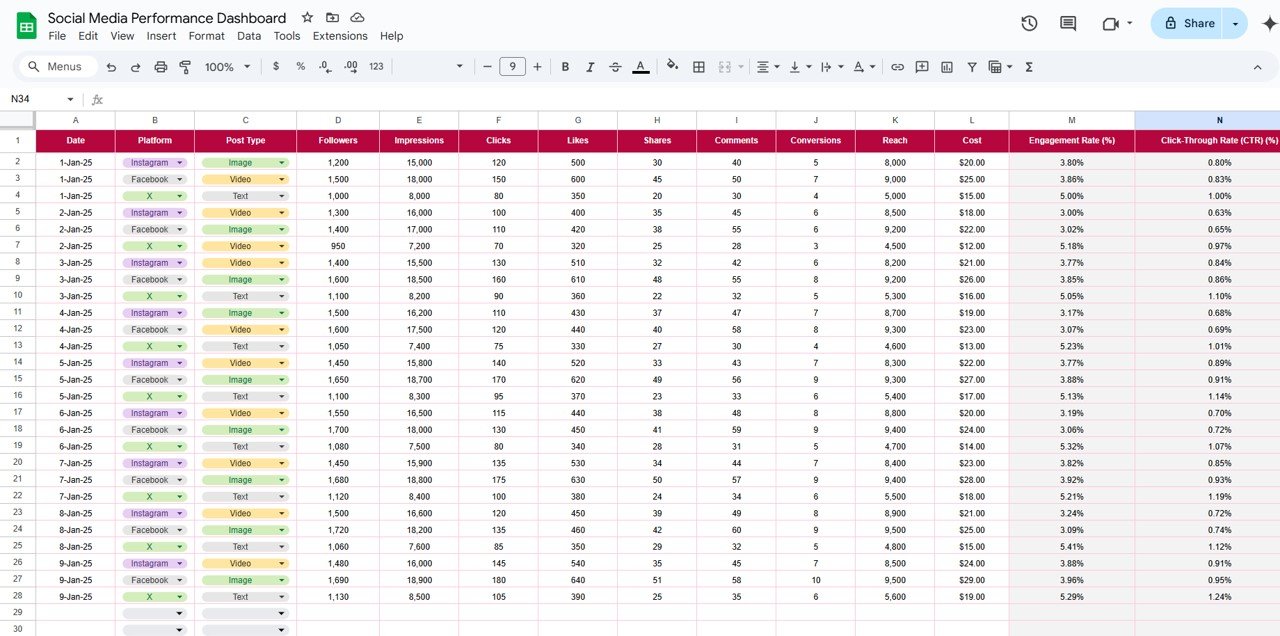The height and width of the screenshot is (636, 1280).
Task: Click the Meet video camera icon
Action: 1110,23
